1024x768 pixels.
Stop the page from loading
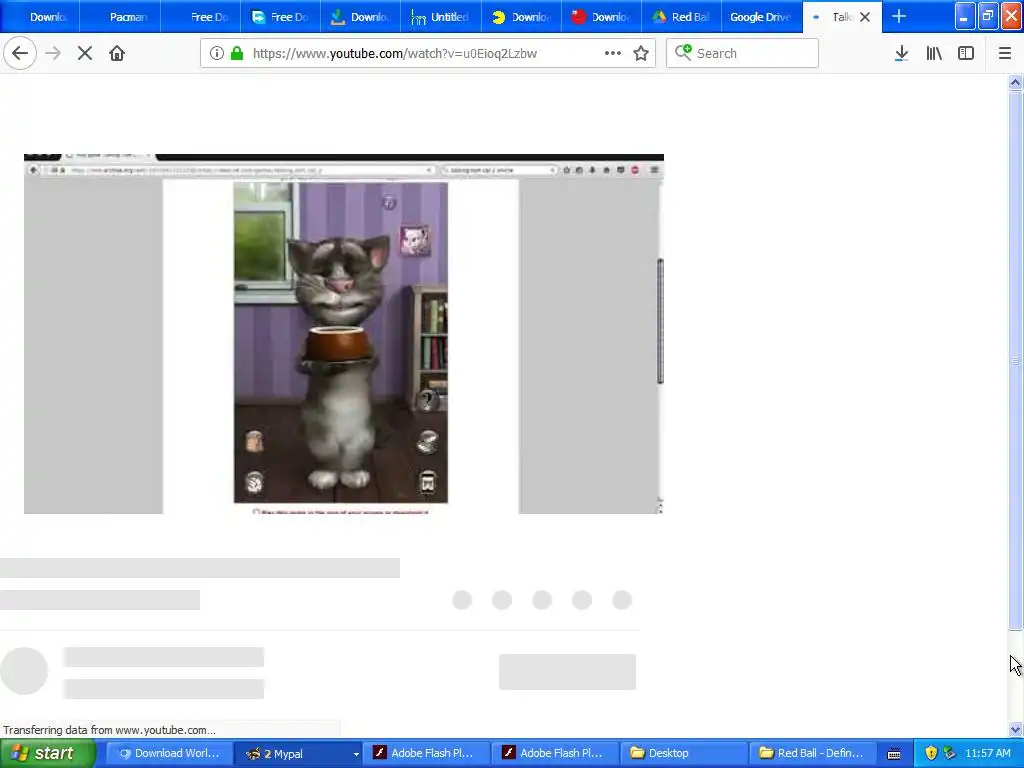[x=85, y=53]
